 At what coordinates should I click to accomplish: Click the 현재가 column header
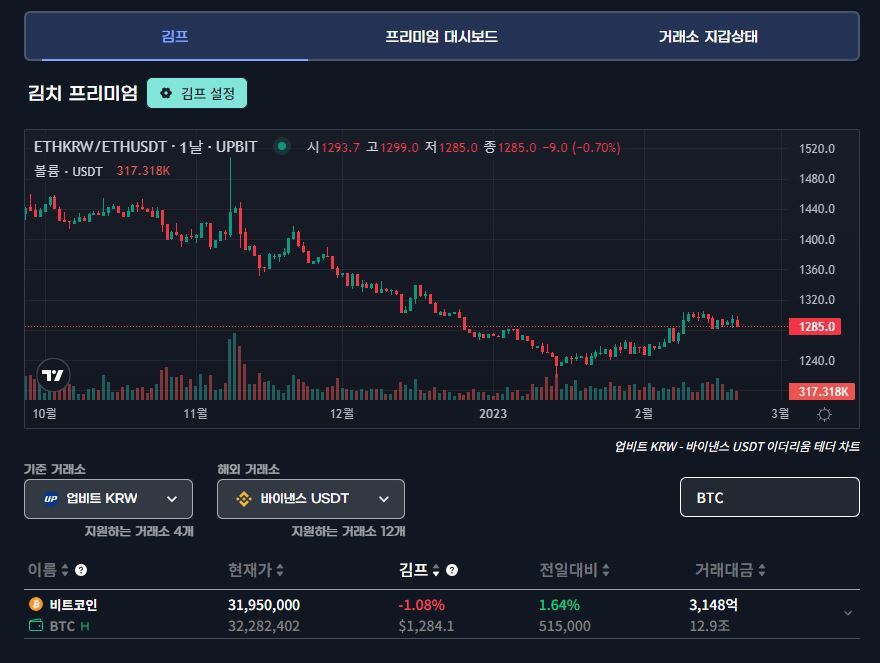tap(250, 570)
